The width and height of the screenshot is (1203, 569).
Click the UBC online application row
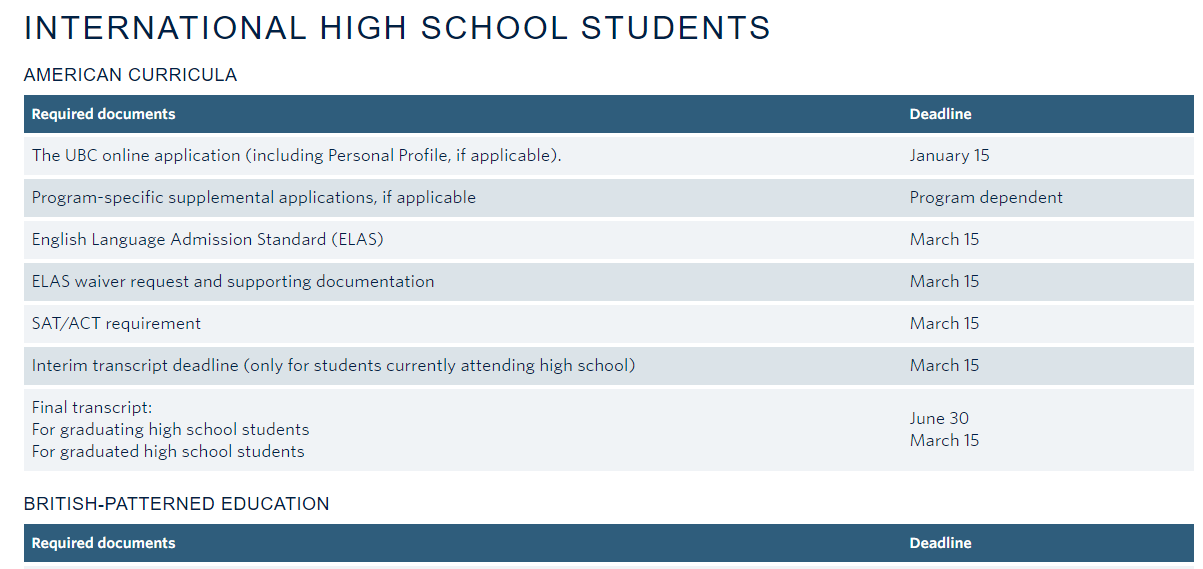coord(609,156)
